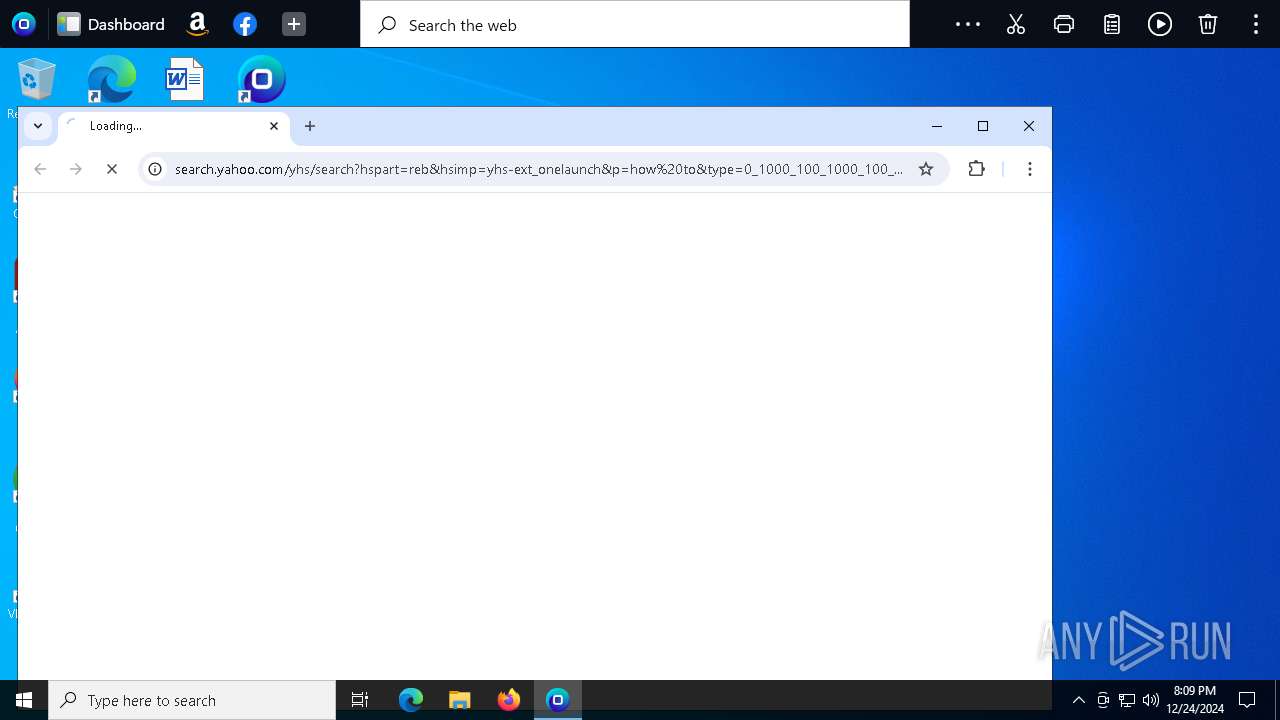1280x720 pixels.
Task: Close the browser window
Action: click(1029, 126)
